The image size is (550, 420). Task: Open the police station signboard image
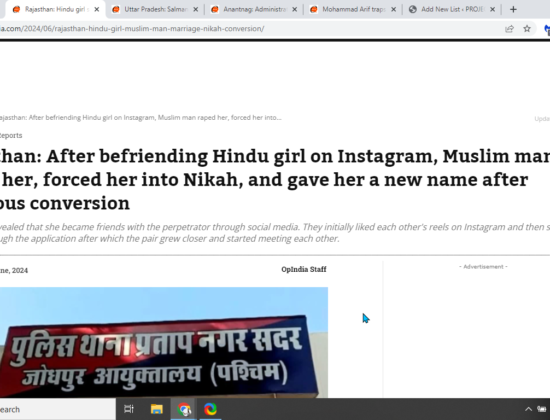[x=164, y=342]
